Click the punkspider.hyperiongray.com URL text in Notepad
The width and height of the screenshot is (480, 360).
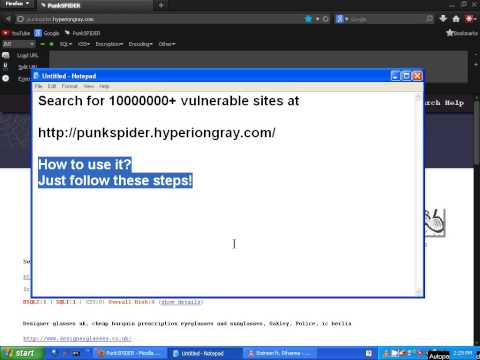coord(157,133)
